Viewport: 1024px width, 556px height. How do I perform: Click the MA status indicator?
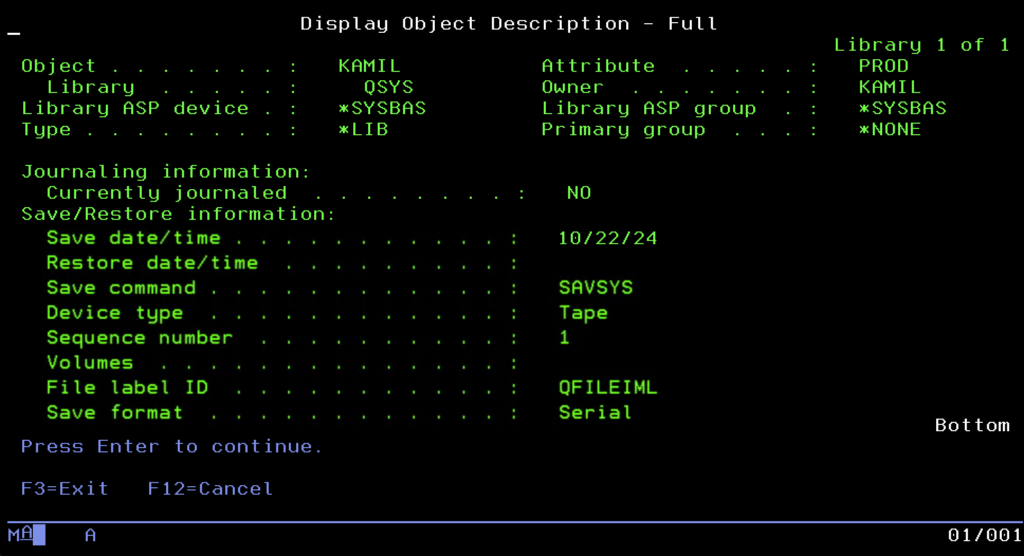(20, 536)
